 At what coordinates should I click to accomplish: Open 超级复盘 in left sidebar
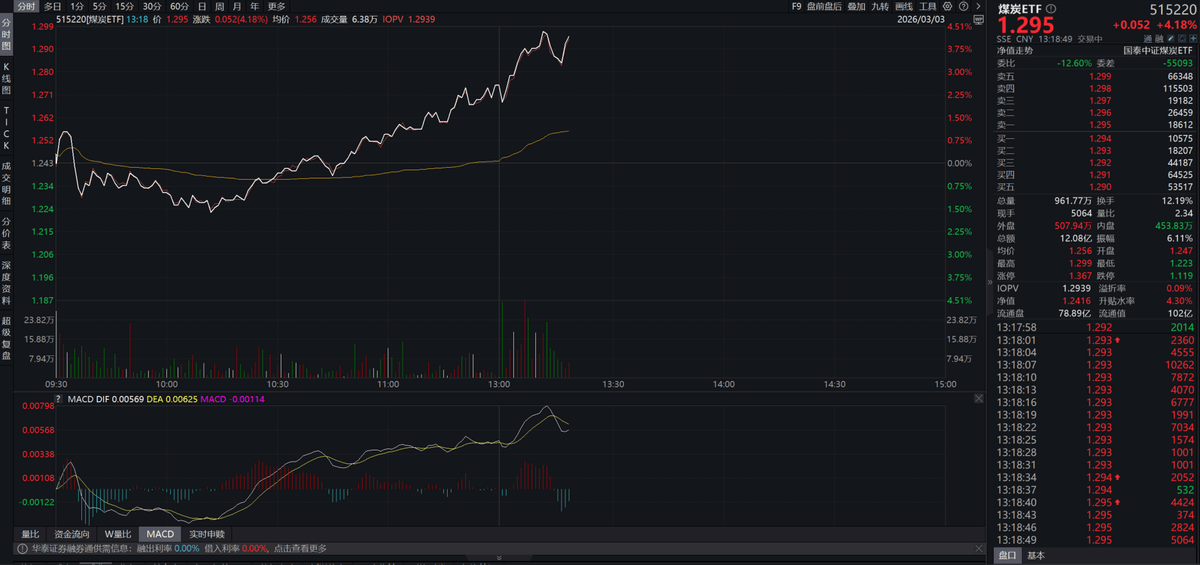(x=6, y=340)
